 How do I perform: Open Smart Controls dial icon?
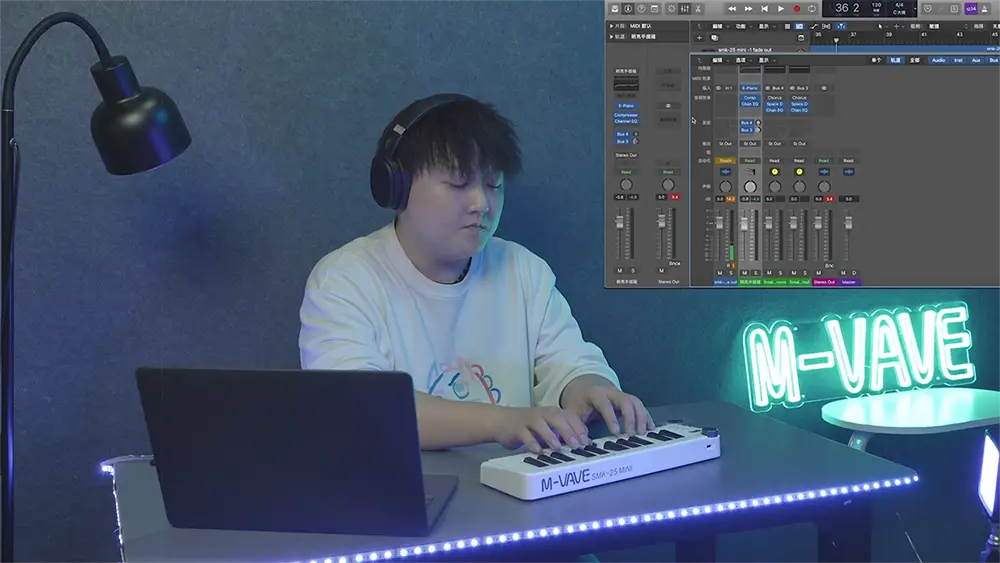click(x=672, y=9)
